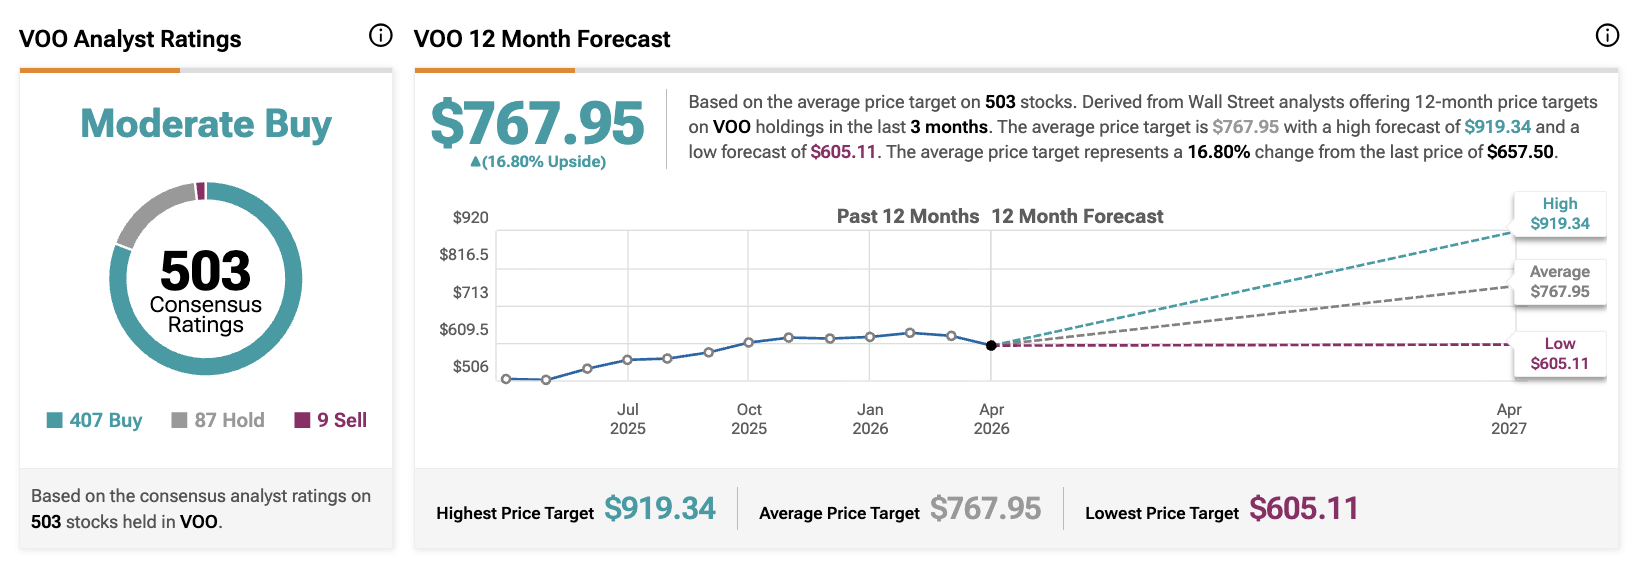Open the Average $767.95 forecast tag

tap(1560, 282)
